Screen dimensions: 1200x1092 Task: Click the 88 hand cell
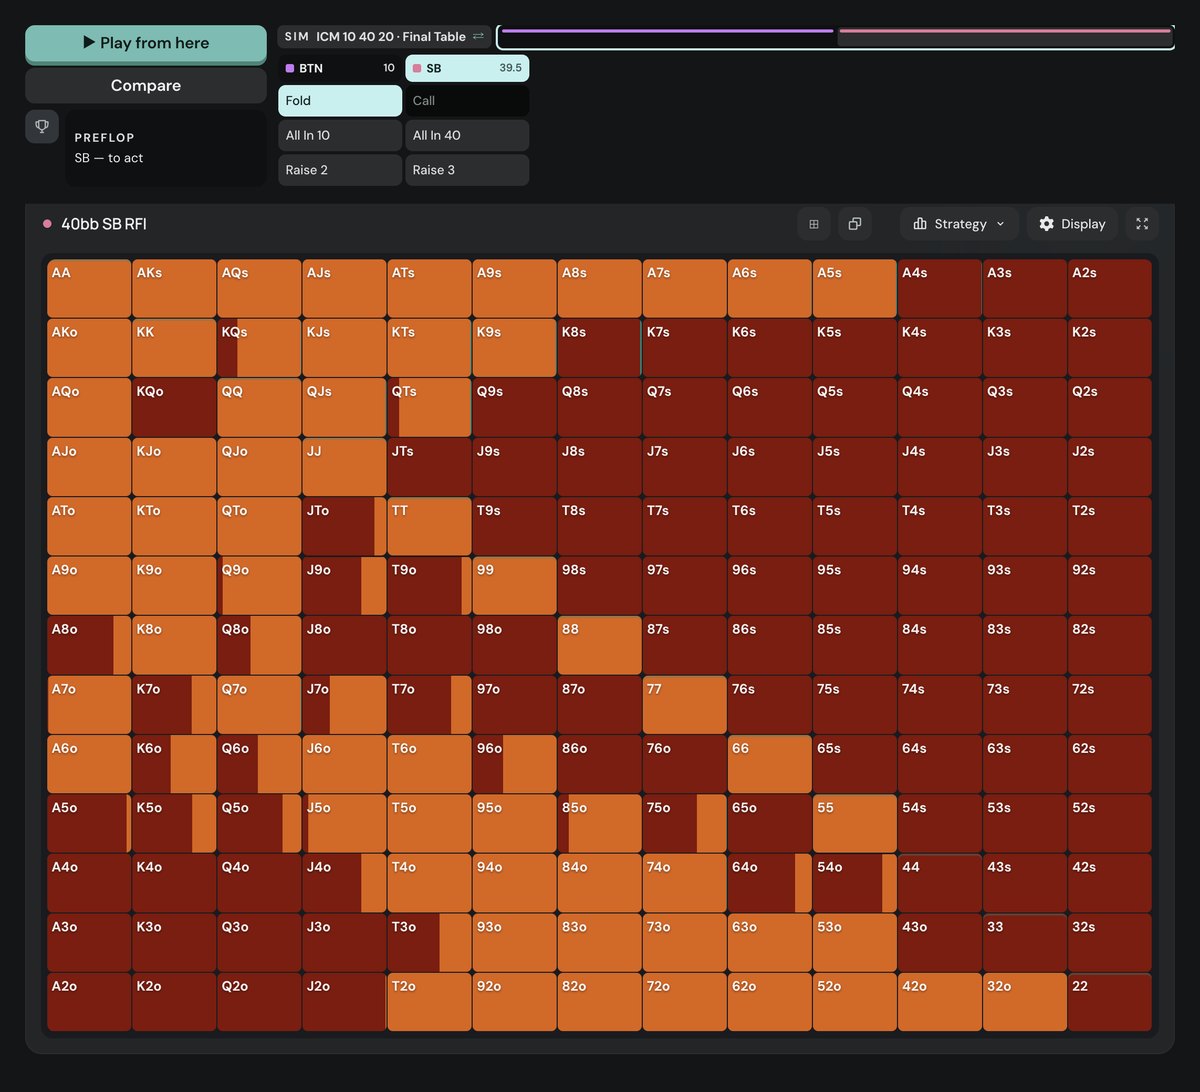click(600, 646)
